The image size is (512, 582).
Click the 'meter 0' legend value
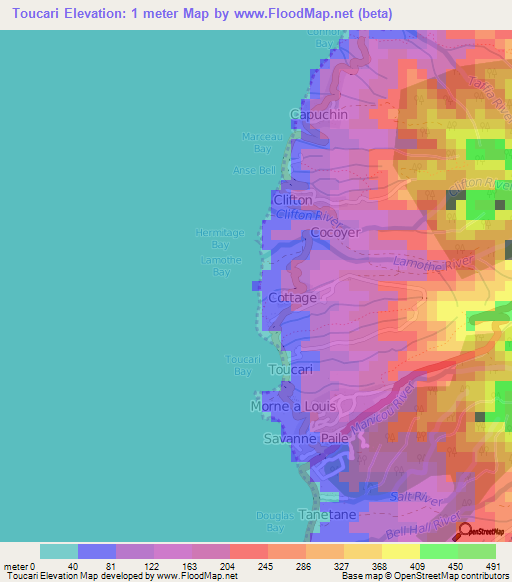point(19,567)
